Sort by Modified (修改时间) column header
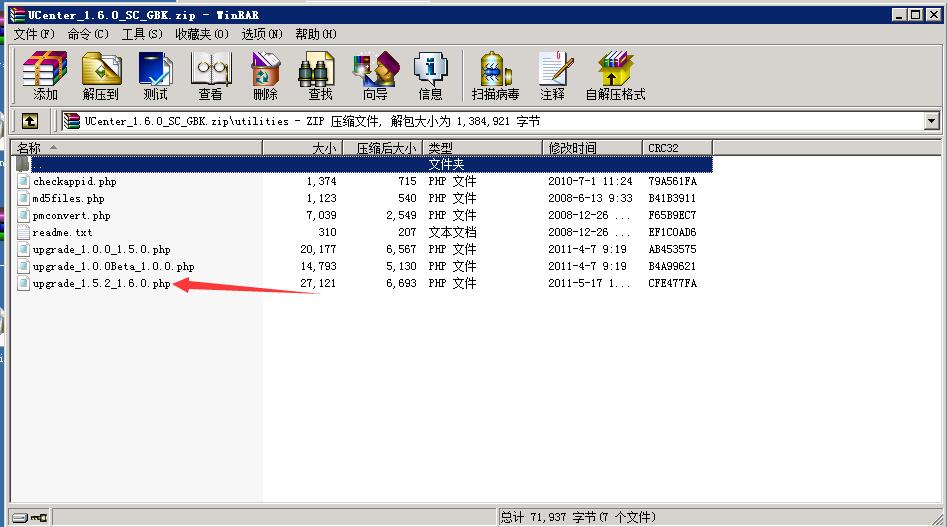947x527 pixels. [x=592, y=148]
